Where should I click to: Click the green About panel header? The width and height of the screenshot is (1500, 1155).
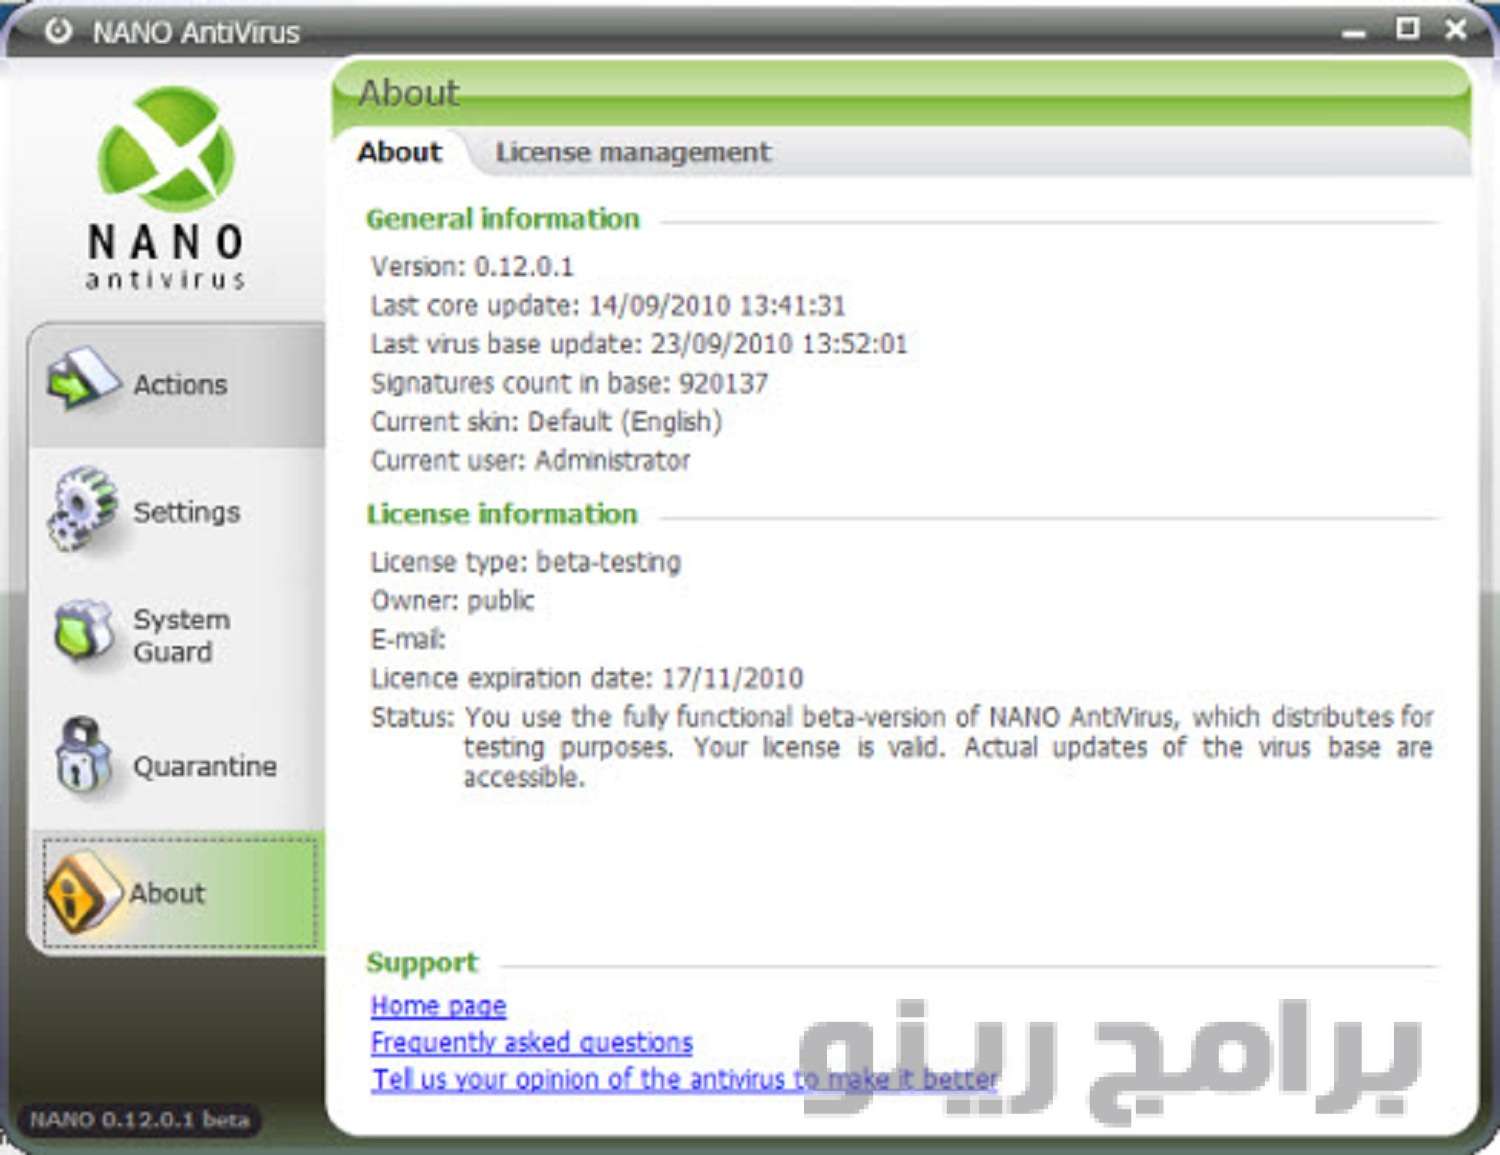[901, 93]
